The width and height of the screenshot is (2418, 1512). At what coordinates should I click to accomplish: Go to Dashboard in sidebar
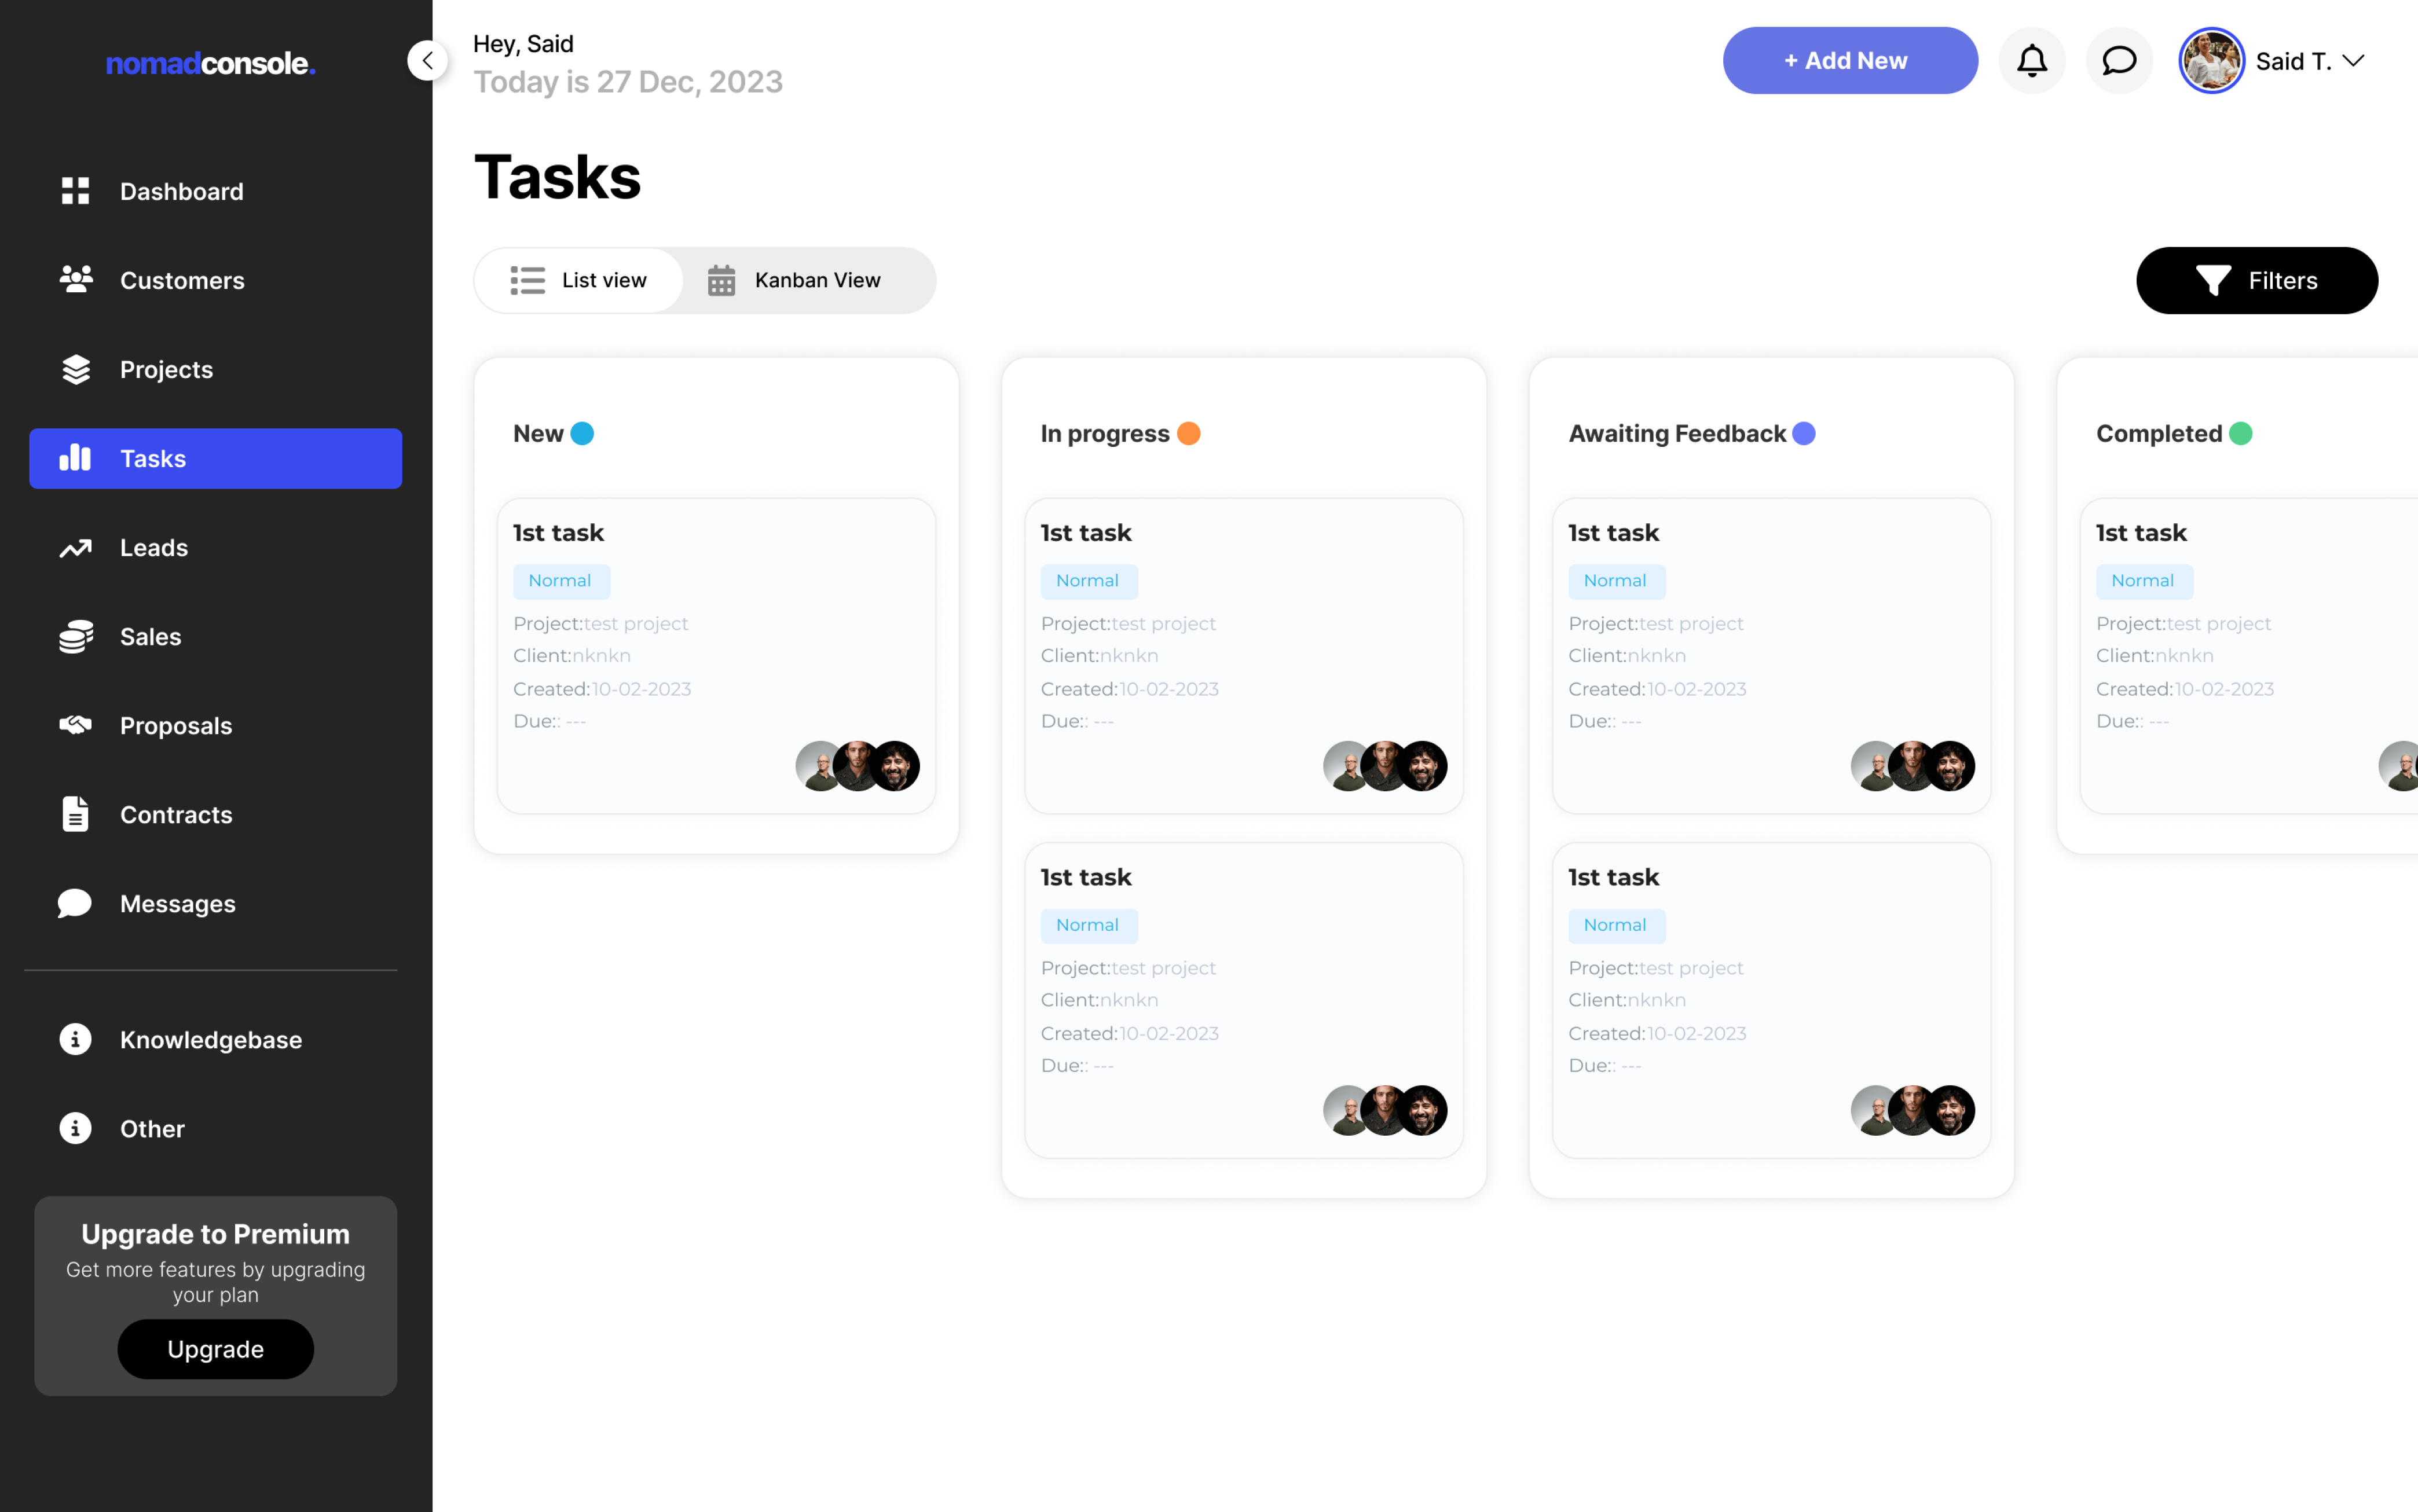click(216, 191)
